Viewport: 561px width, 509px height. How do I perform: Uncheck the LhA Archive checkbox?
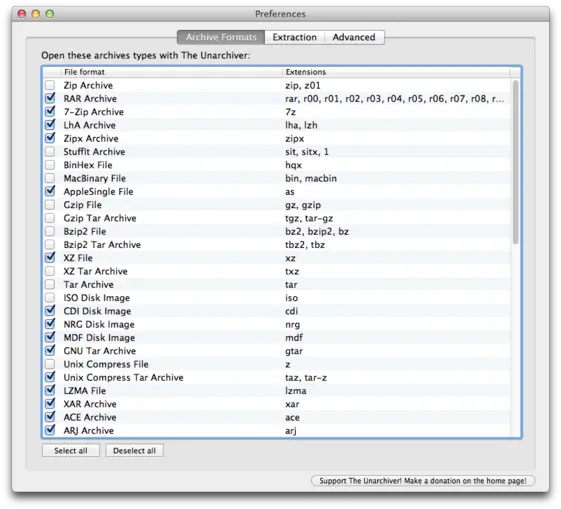[x=50, y=124]
